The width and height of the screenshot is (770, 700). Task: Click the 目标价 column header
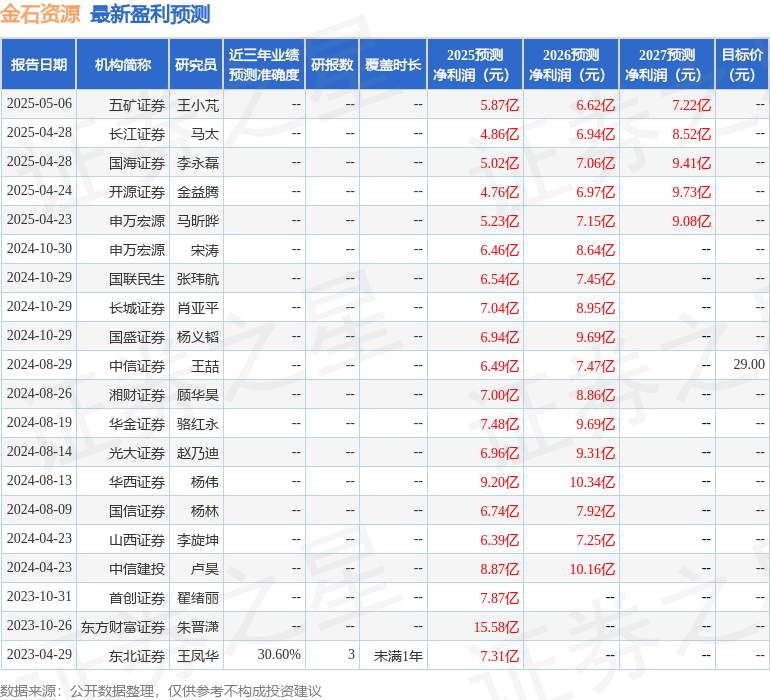[x=742, y=65]
